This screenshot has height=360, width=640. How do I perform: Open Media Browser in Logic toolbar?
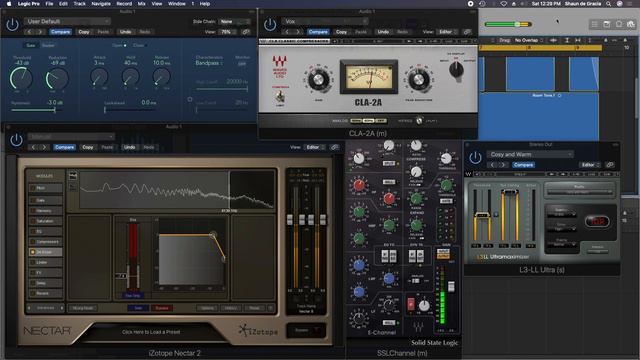pyautogui.click(x=631, y=24)
